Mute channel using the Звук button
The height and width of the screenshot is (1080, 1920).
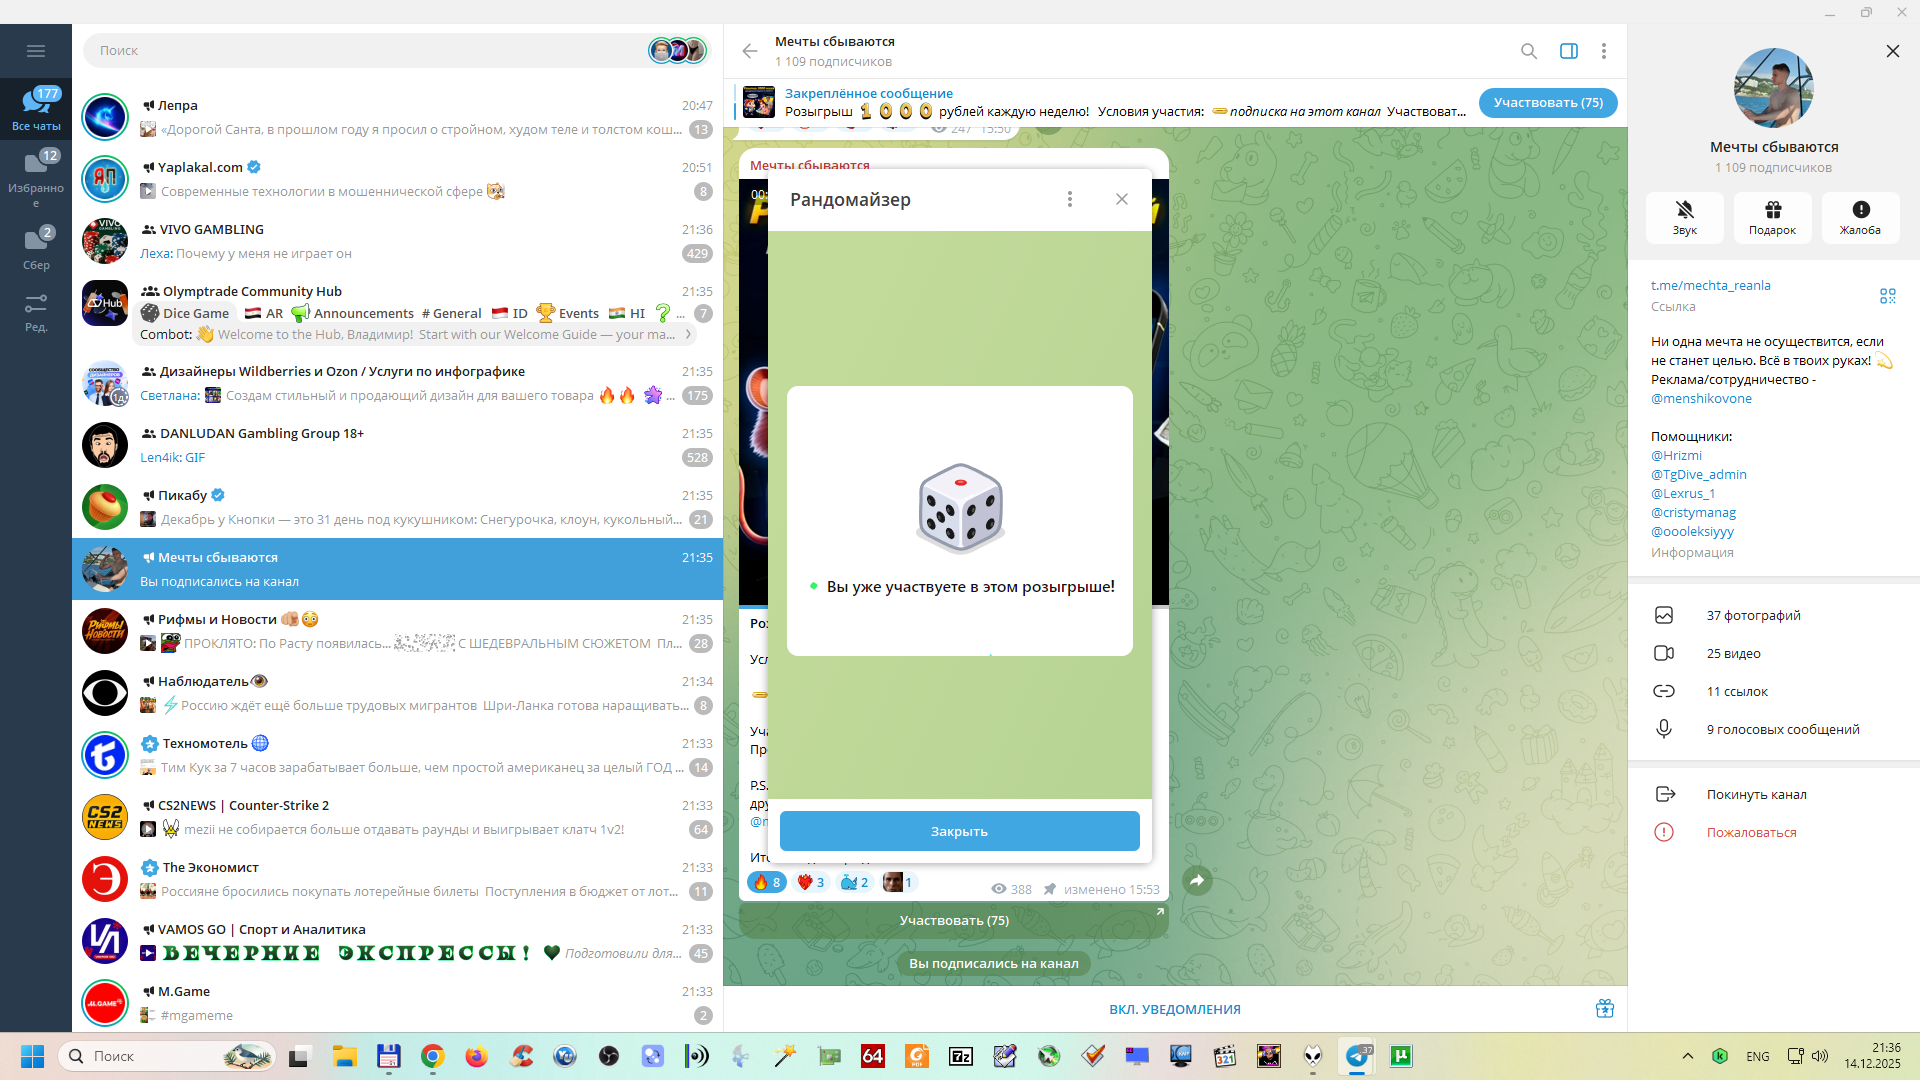pyautogui.click(x=1684, y=216)
